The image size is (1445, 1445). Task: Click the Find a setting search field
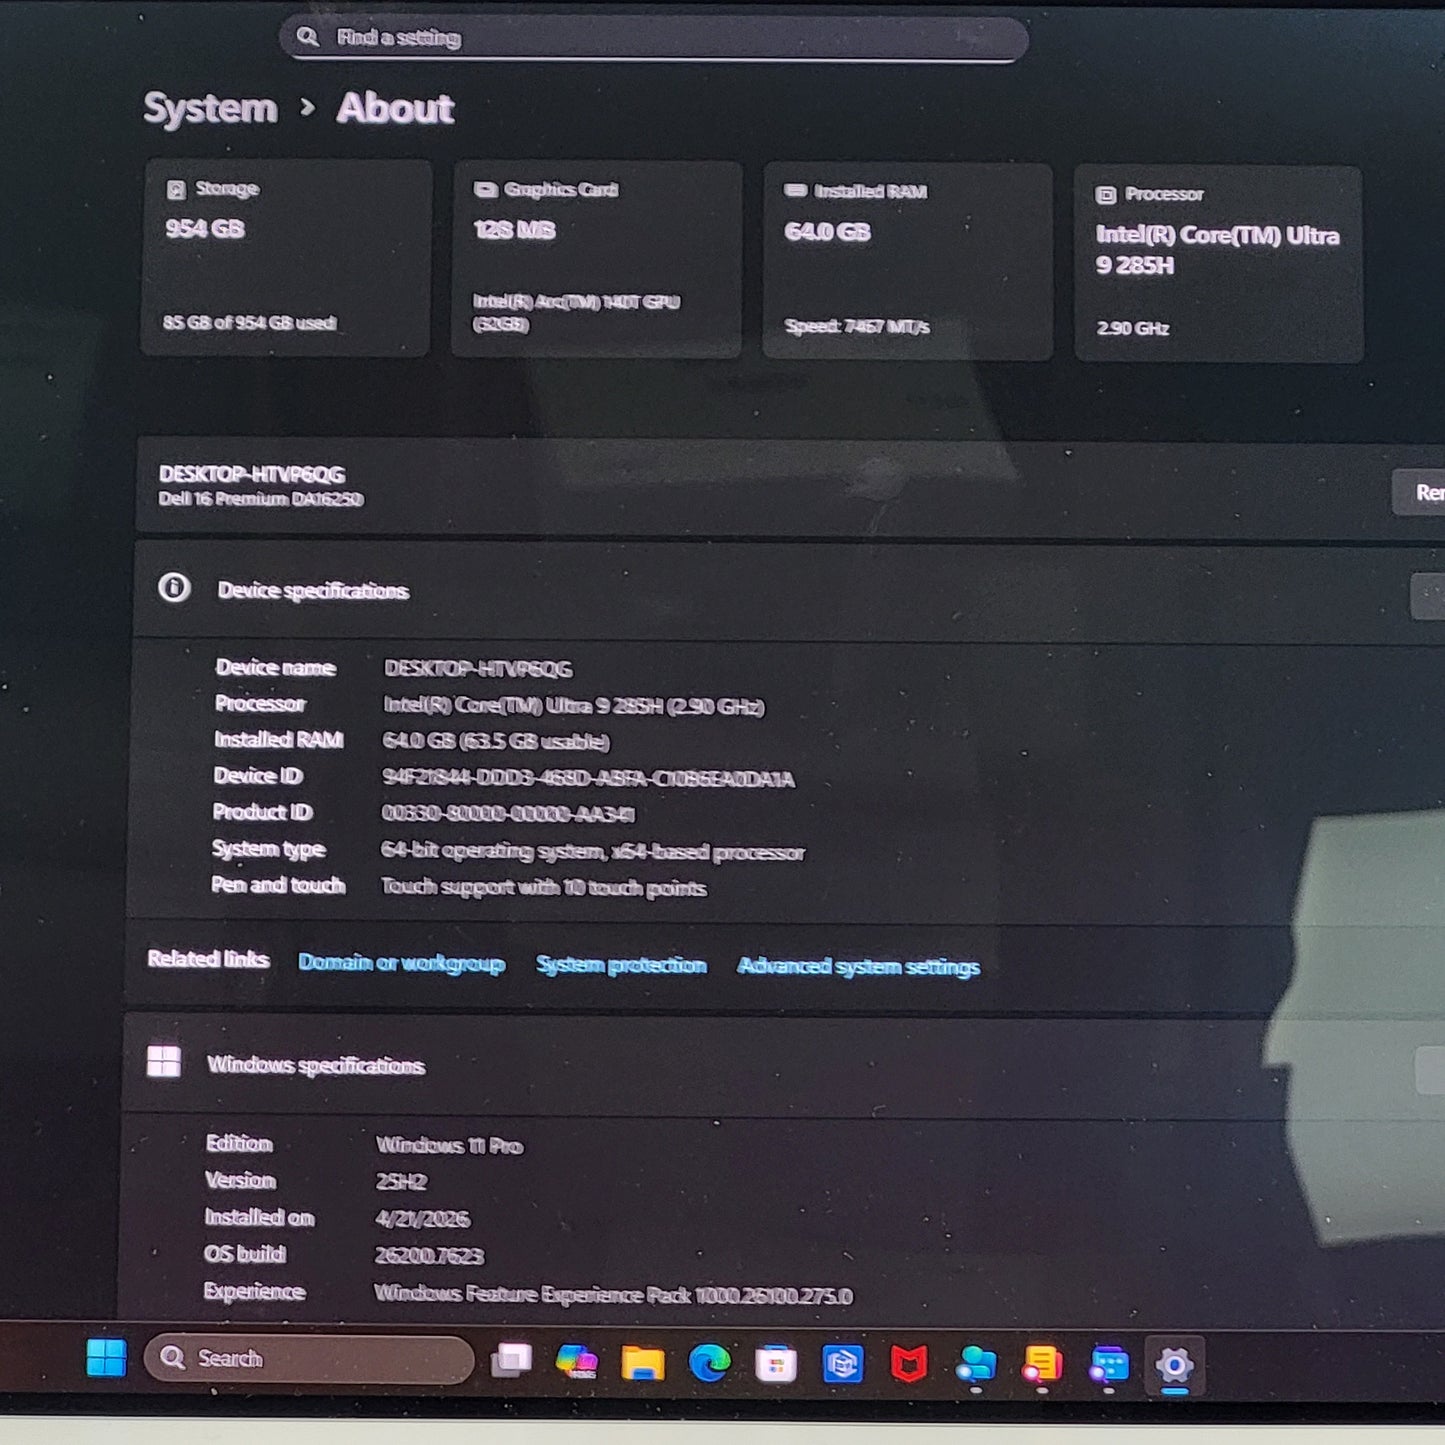[654, 38]
